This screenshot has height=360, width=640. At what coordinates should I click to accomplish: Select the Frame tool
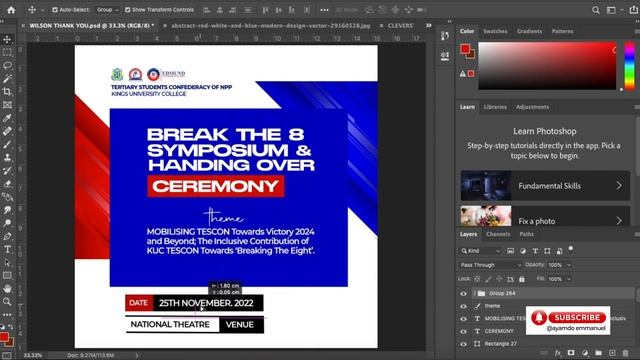(x=7, y=105)
